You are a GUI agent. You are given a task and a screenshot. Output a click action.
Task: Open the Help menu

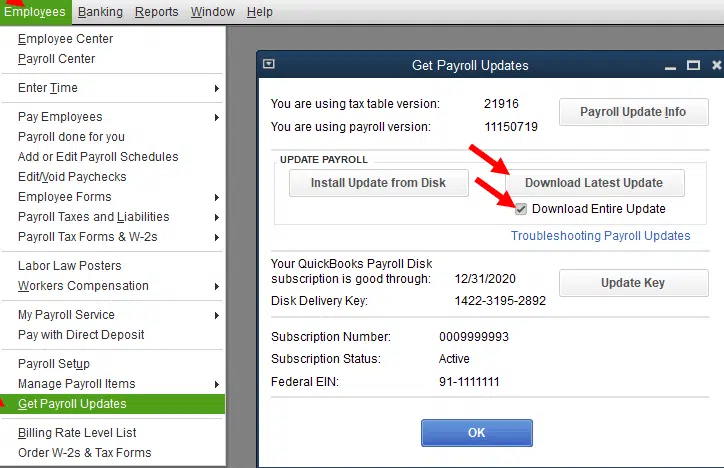259,12
